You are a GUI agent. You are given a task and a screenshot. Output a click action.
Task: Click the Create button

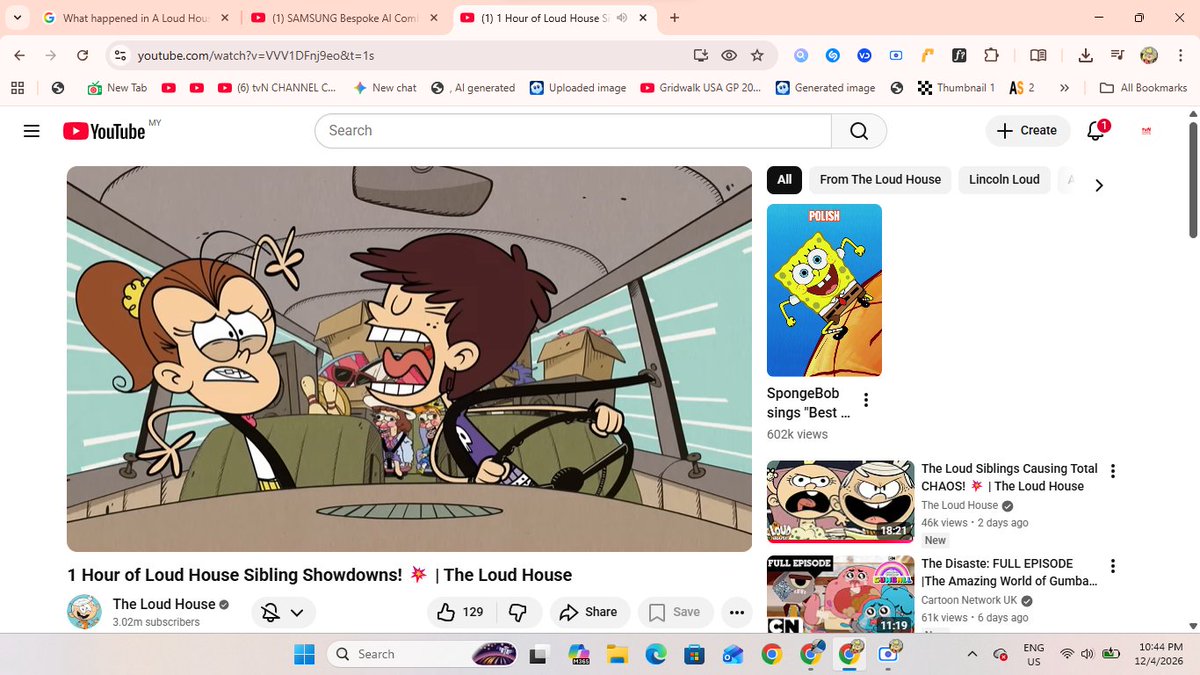click(1028, 131)
